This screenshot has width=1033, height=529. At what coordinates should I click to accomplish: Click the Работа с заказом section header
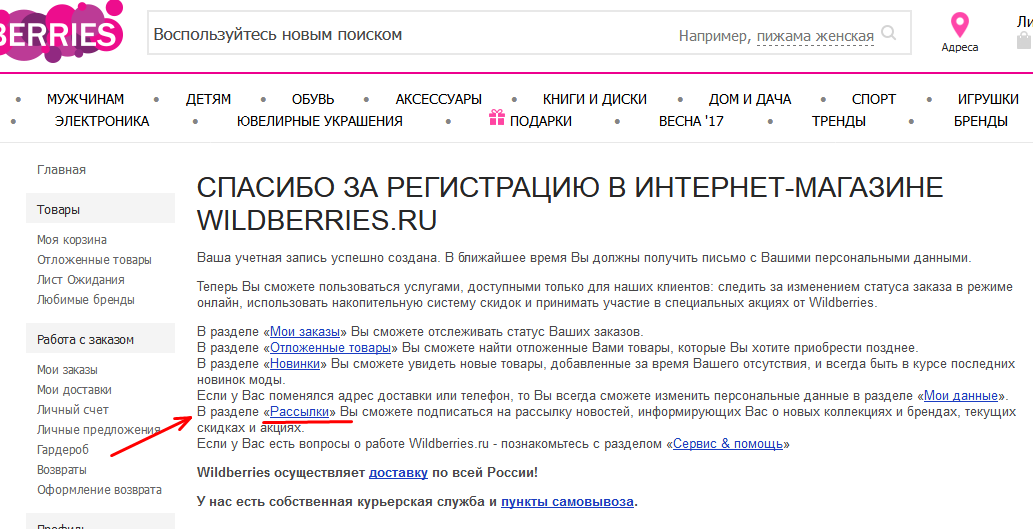click(100, 340)
